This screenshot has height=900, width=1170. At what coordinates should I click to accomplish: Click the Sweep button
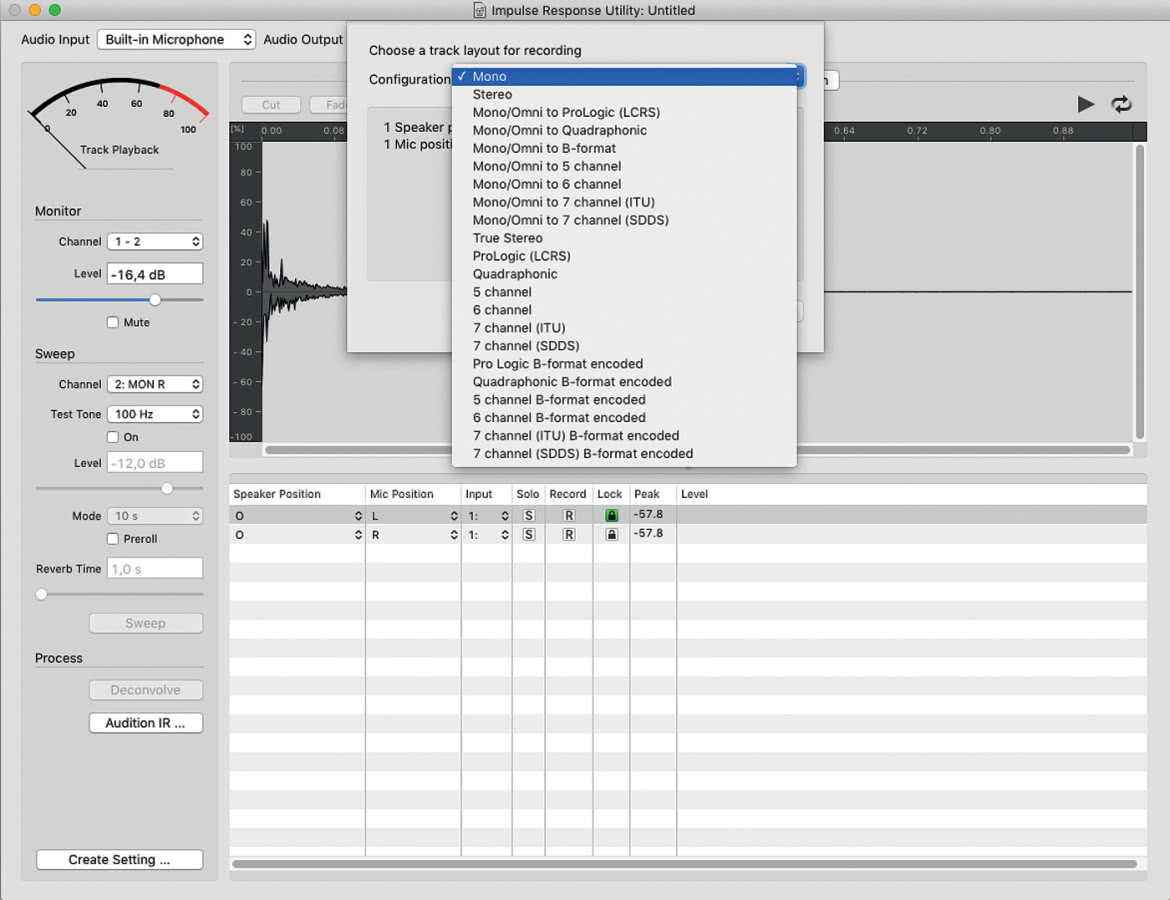[x=146, y=623]
